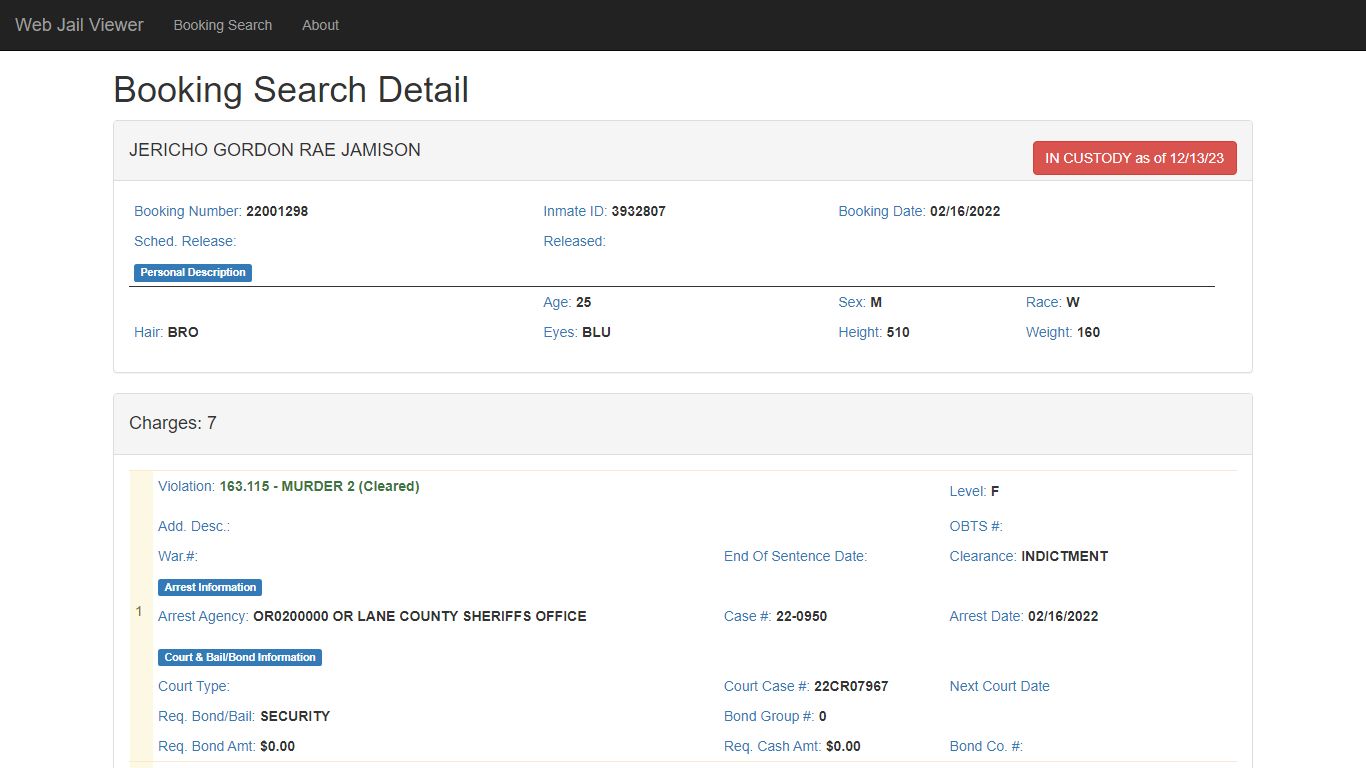
Task: Click the Sched. Release label
Action: (x=185, y=241)
